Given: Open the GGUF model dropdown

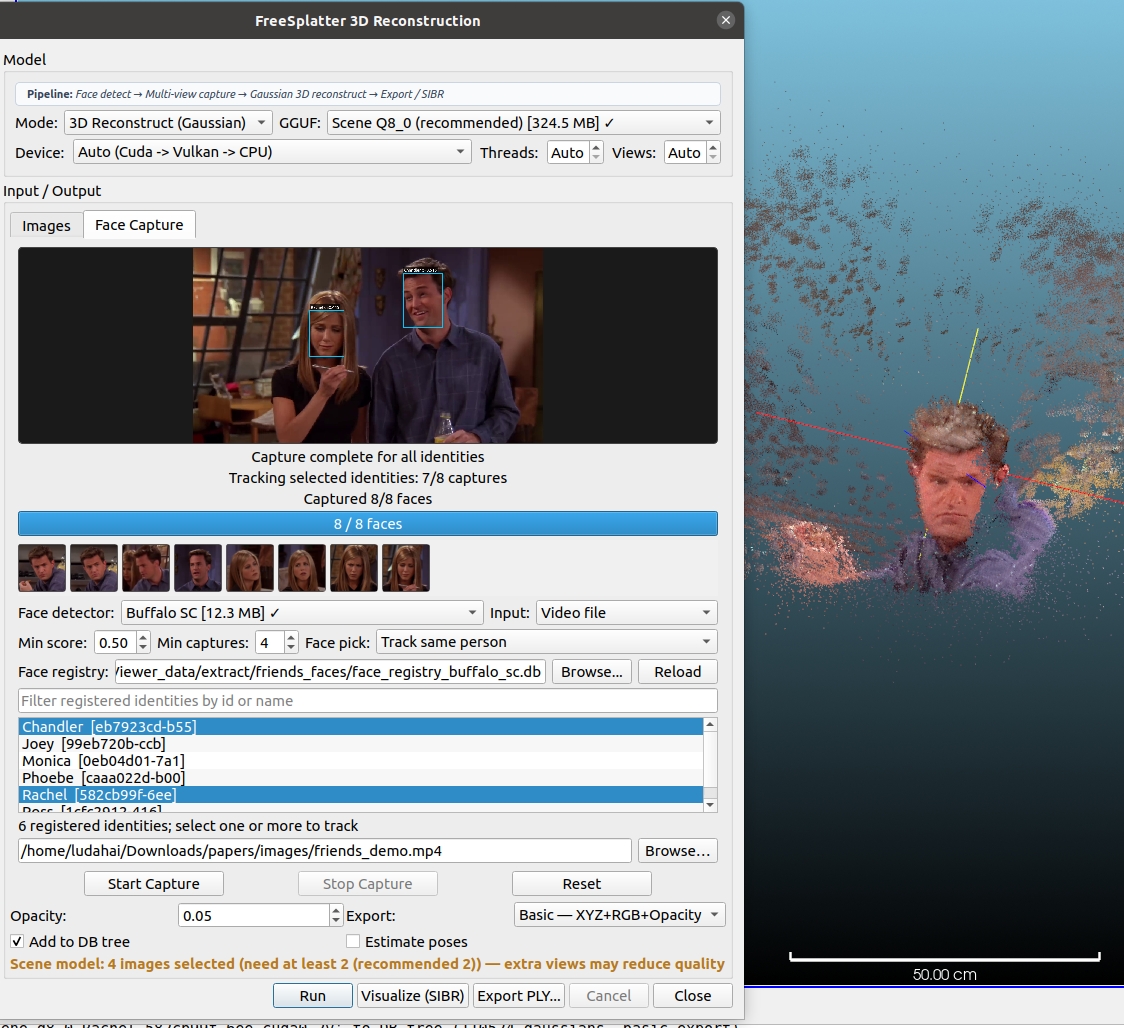Looking at the screenshot, I should 523,123.
